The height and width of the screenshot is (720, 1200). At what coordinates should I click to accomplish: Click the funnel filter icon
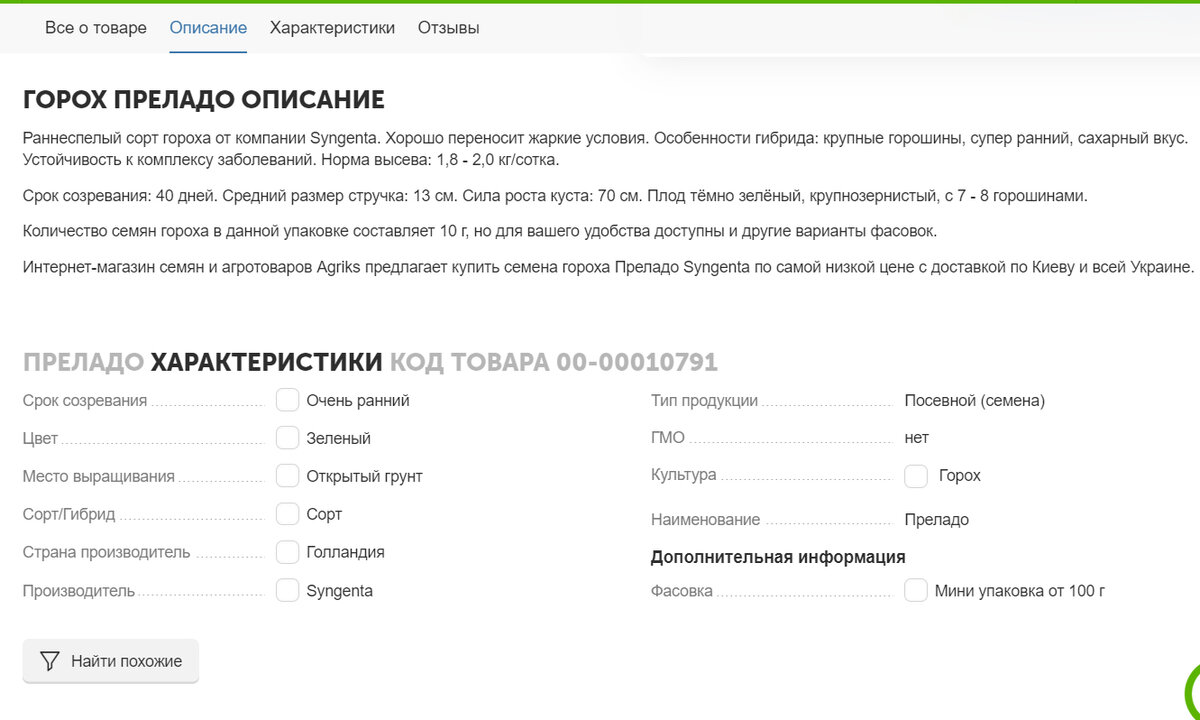(x=50, y=661)
